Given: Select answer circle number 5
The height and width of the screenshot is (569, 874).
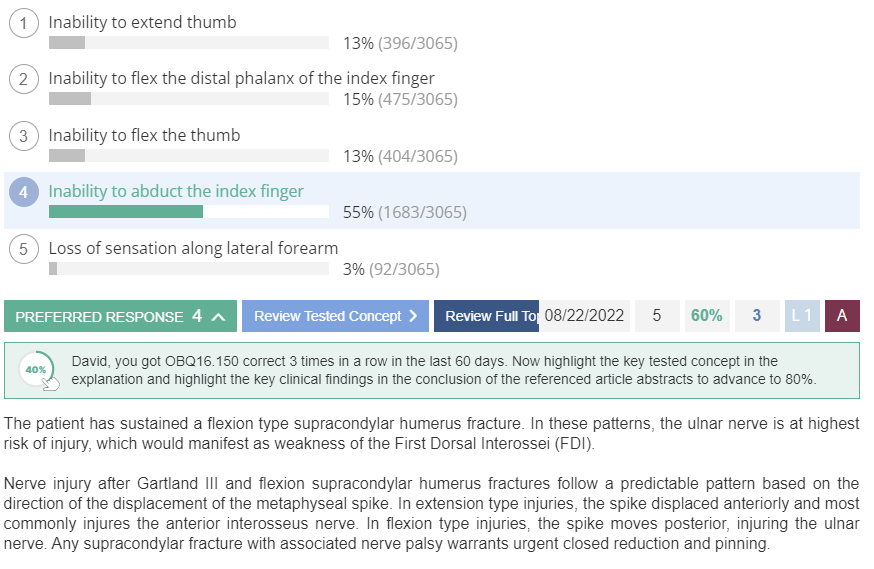Looking at the screenshot, I should click(23, 249).
